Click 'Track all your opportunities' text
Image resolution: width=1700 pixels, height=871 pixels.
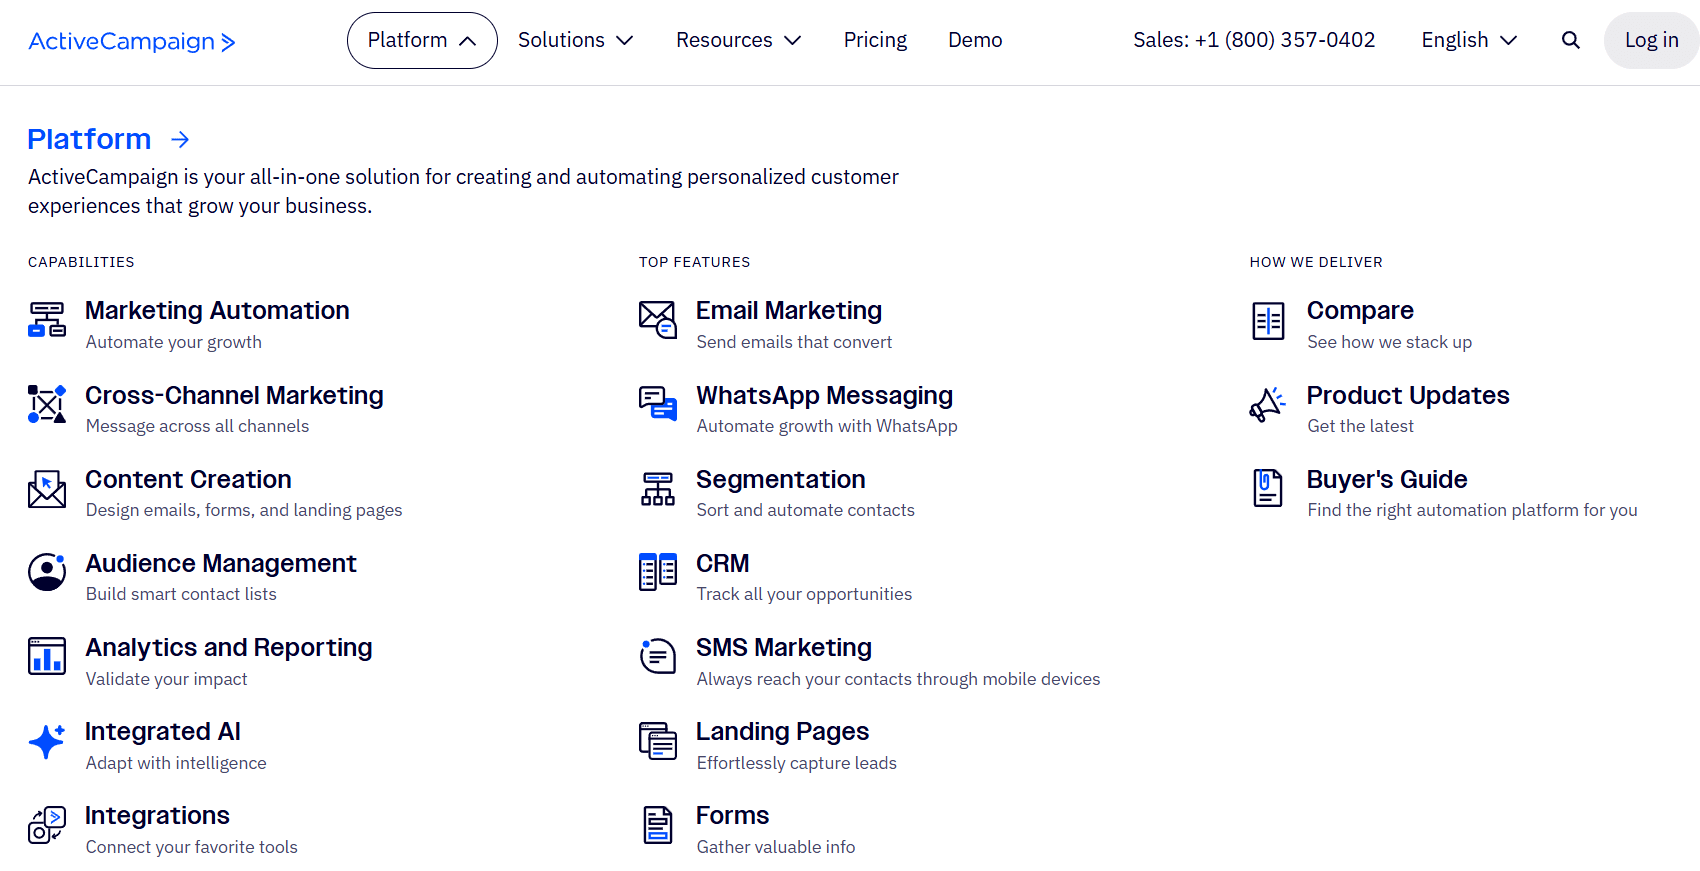(x=804, y=594)
